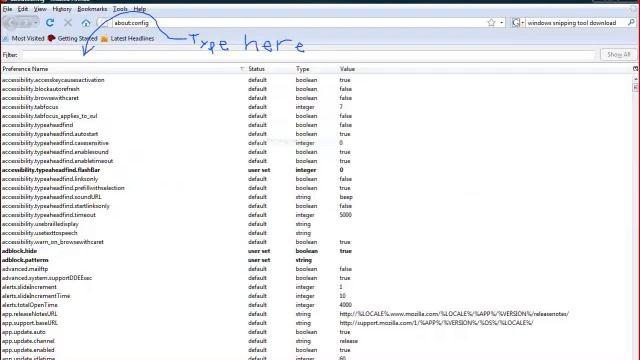Viewport: 640px width, 360px height.
Task: Click the Reload page icon
Action: click(x=50, y=23)
